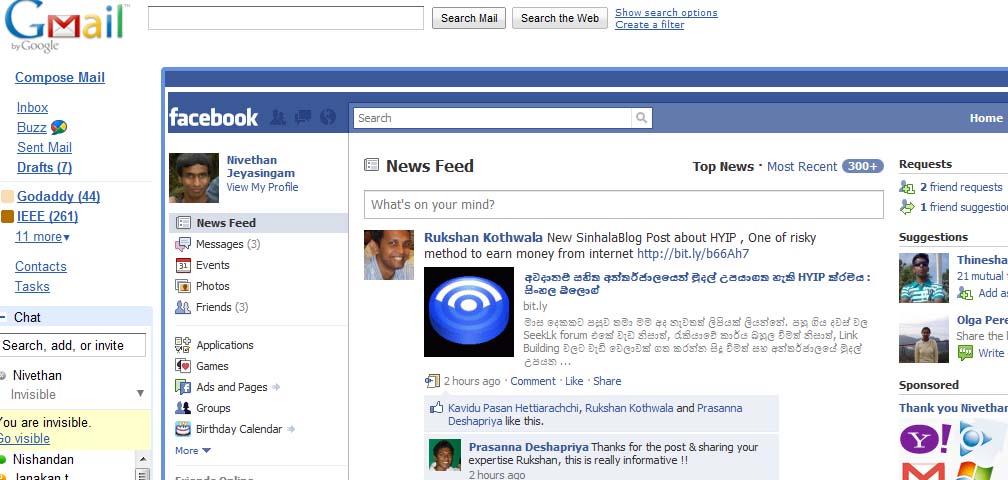1008x480 pixels.
Task: Click Comment under Rukshan's post
Action: [533, 381]
